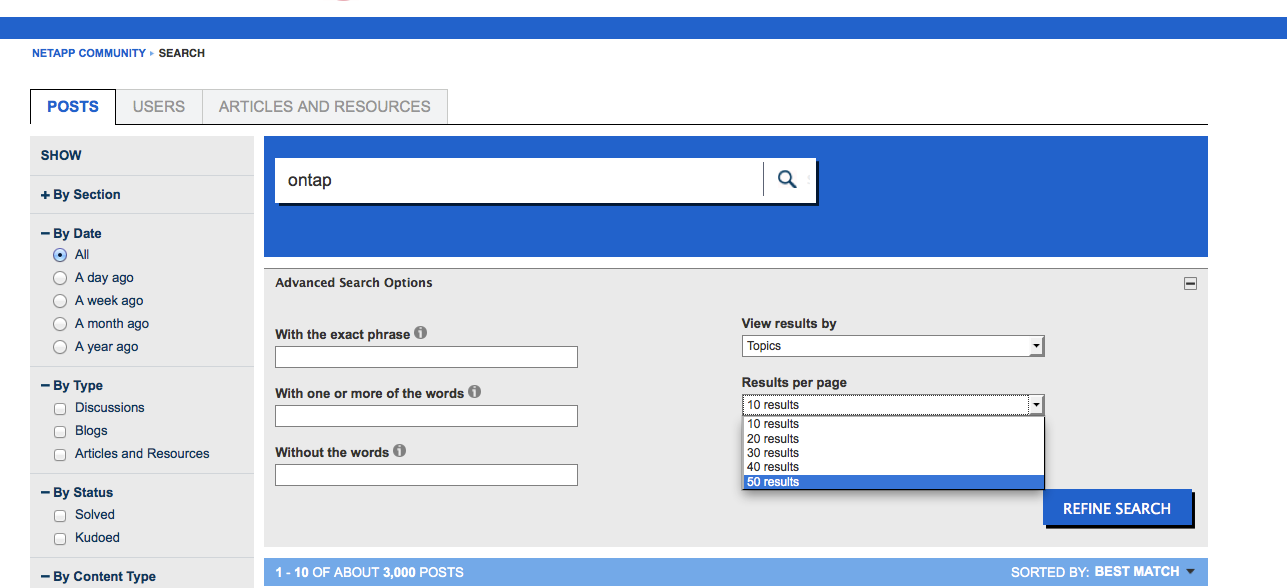Click the 1 - 10 of about 3,000 posts text
This screenshot has height=588, width=1287.
pos(369,573)
